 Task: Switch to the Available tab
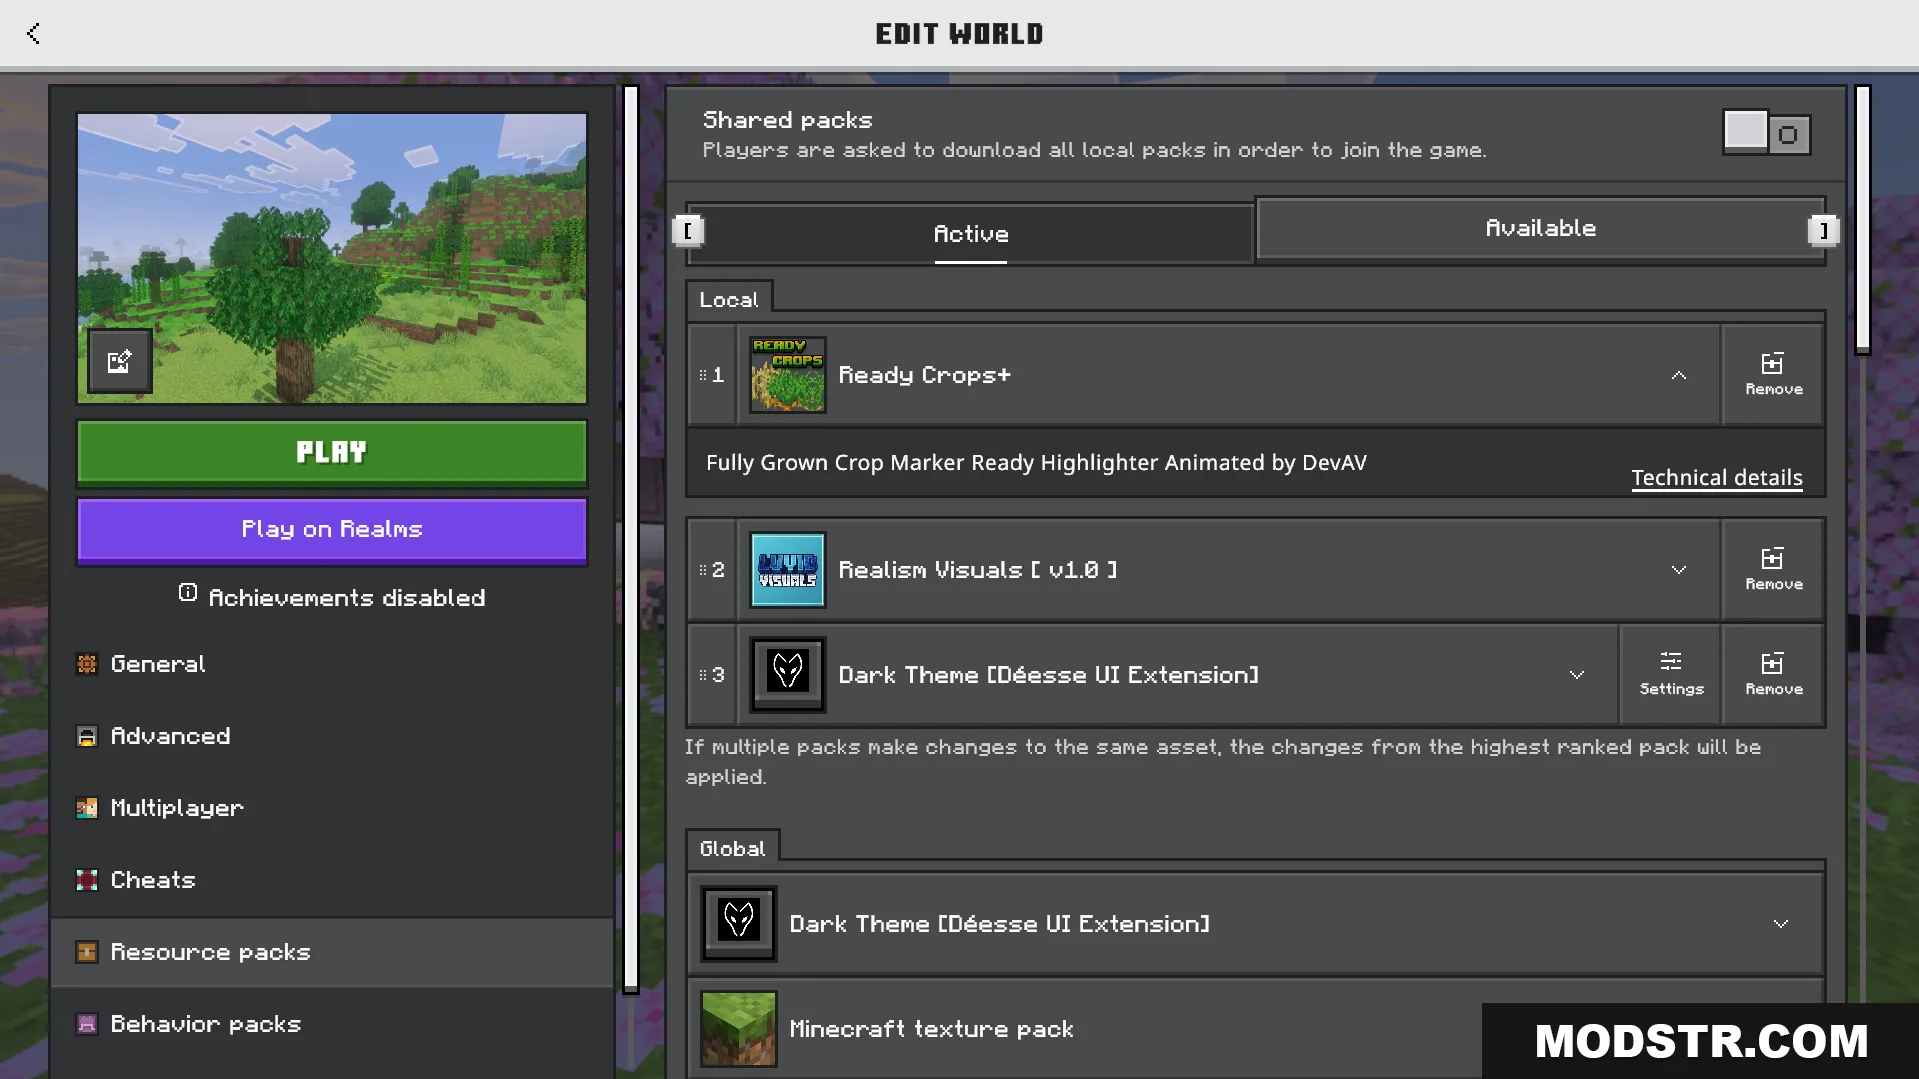pyautogui.click(x=1540, y=229)
